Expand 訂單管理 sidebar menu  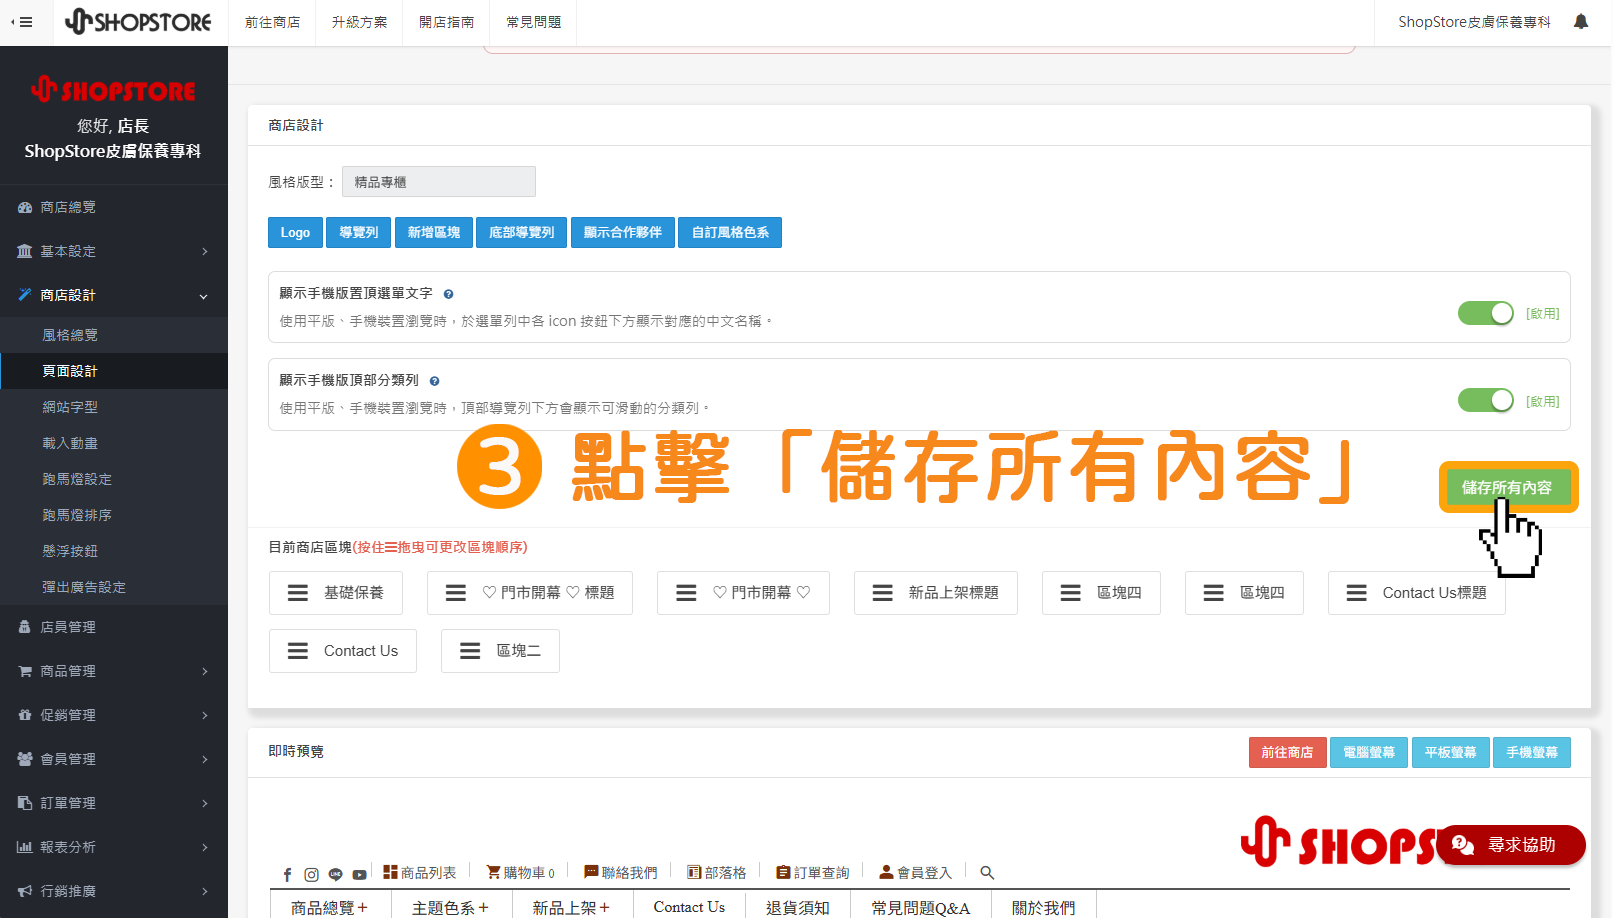[x=114, y=803]
